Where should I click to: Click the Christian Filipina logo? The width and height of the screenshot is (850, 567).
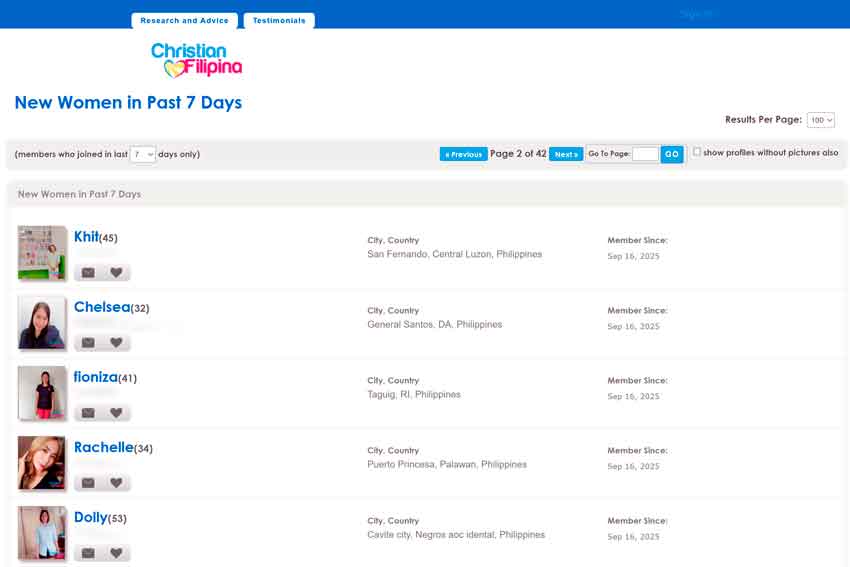(x=196, y=60)
